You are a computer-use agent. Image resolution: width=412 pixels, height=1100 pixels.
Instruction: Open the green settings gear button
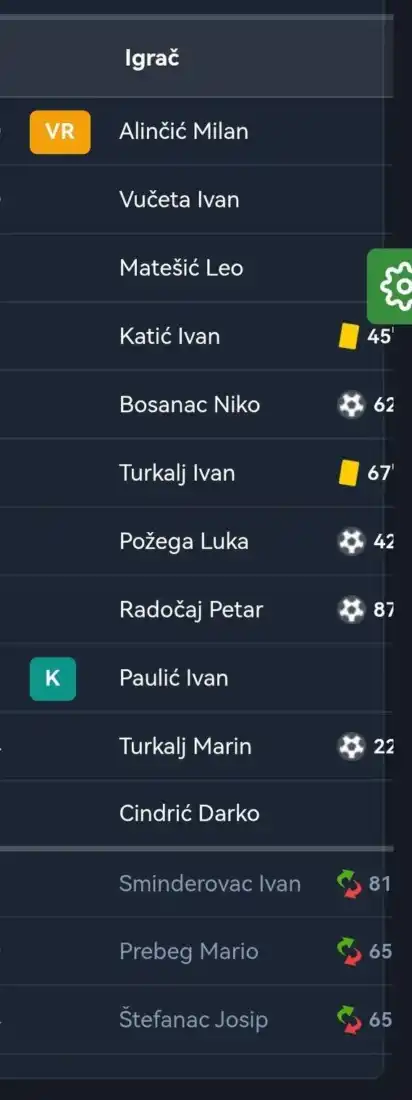[x=391, y=286]
